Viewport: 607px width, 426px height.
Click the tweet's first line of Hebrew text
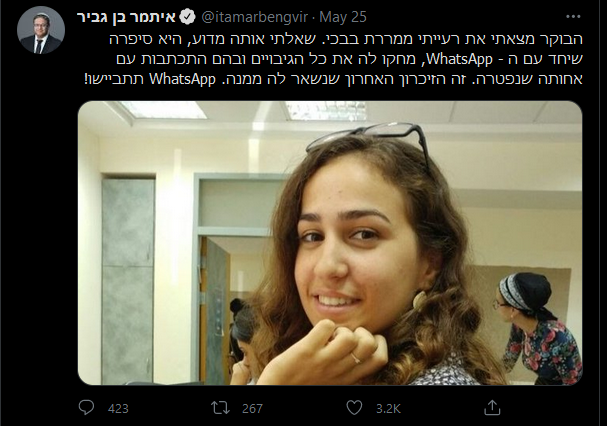coord(346,39)
